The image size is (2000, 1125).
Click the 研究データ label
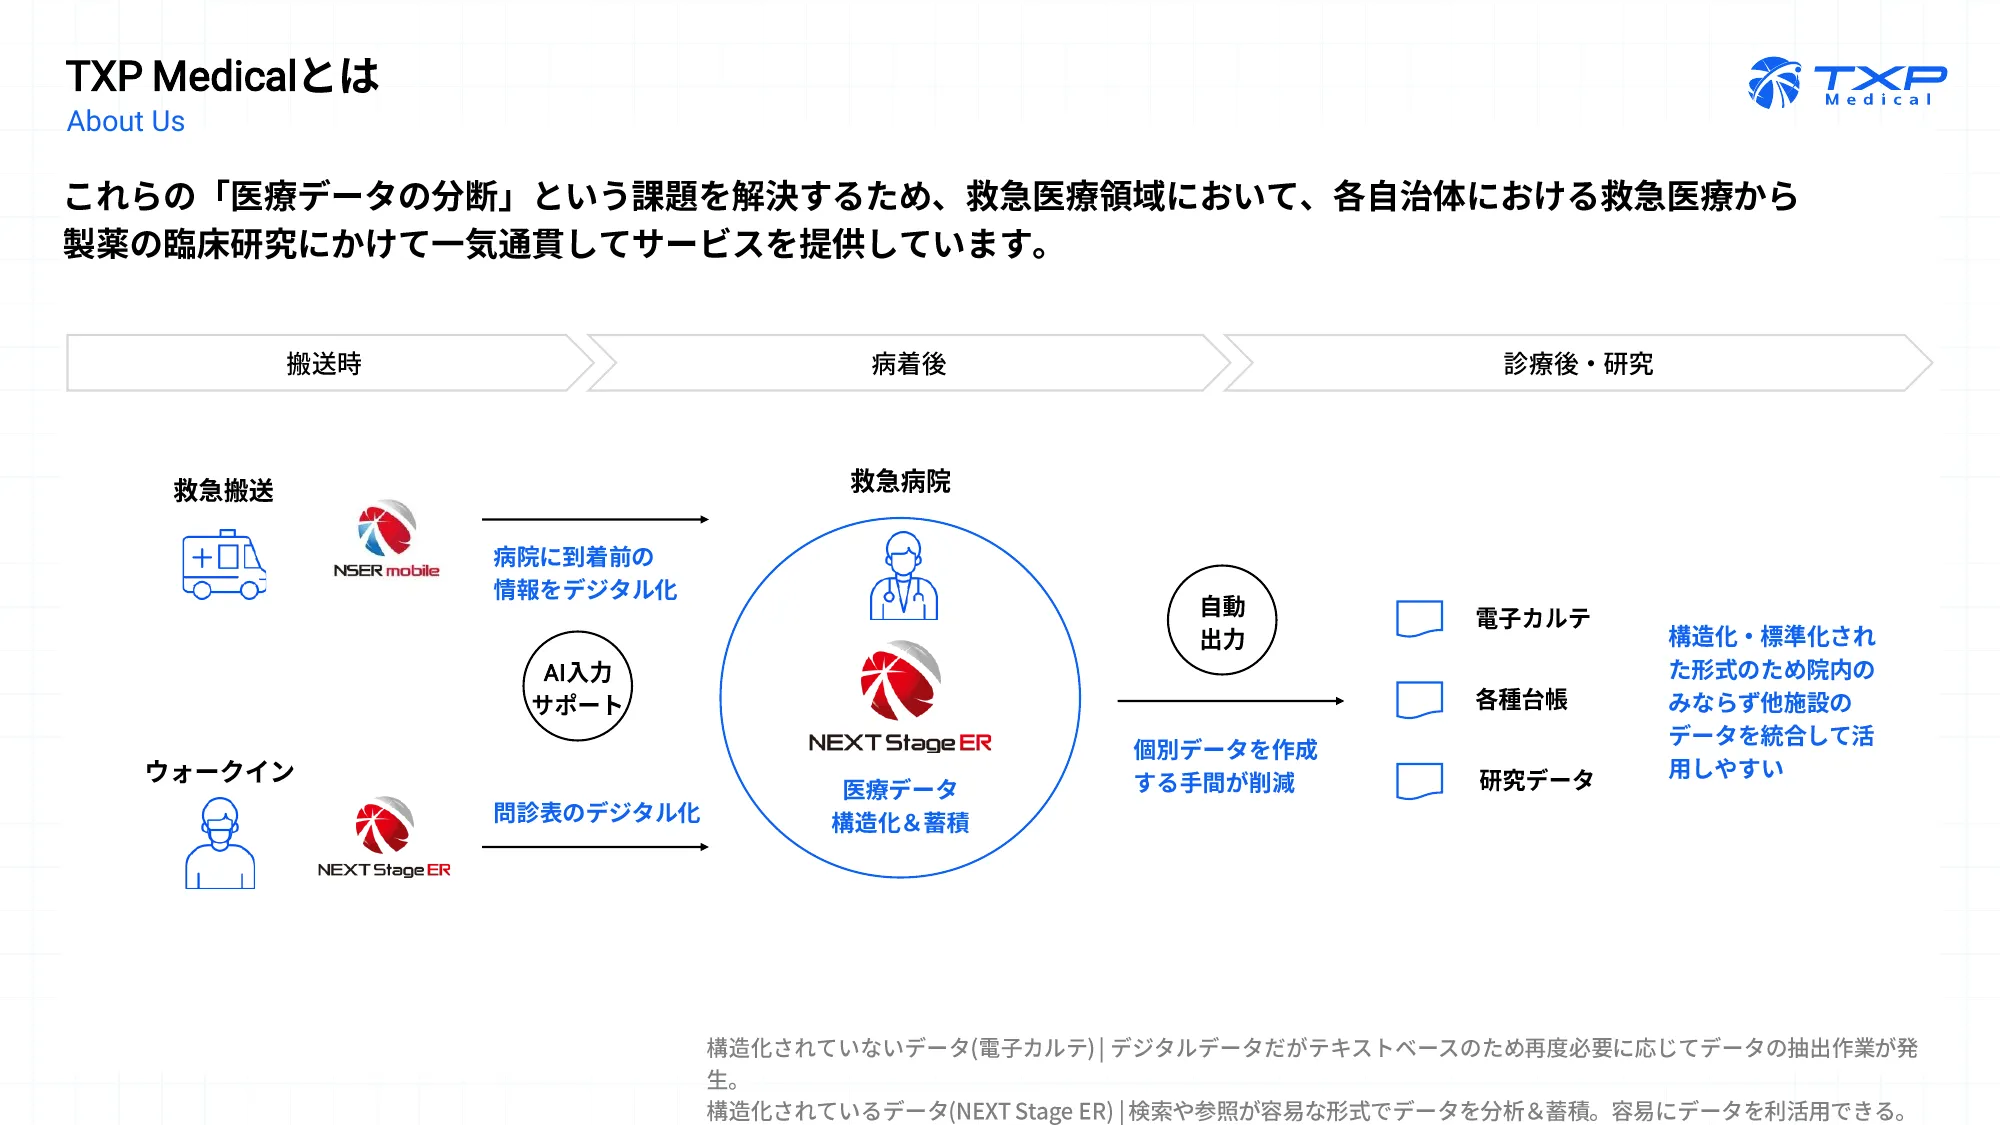(1536, 780)
